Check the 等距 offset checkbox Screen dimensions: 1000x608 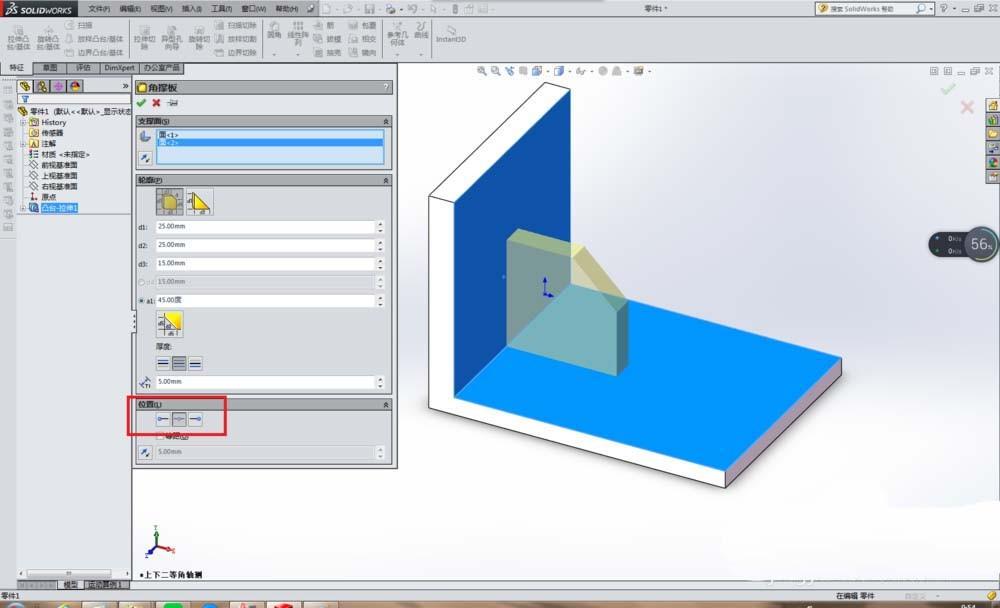click(x=161, y=437)
